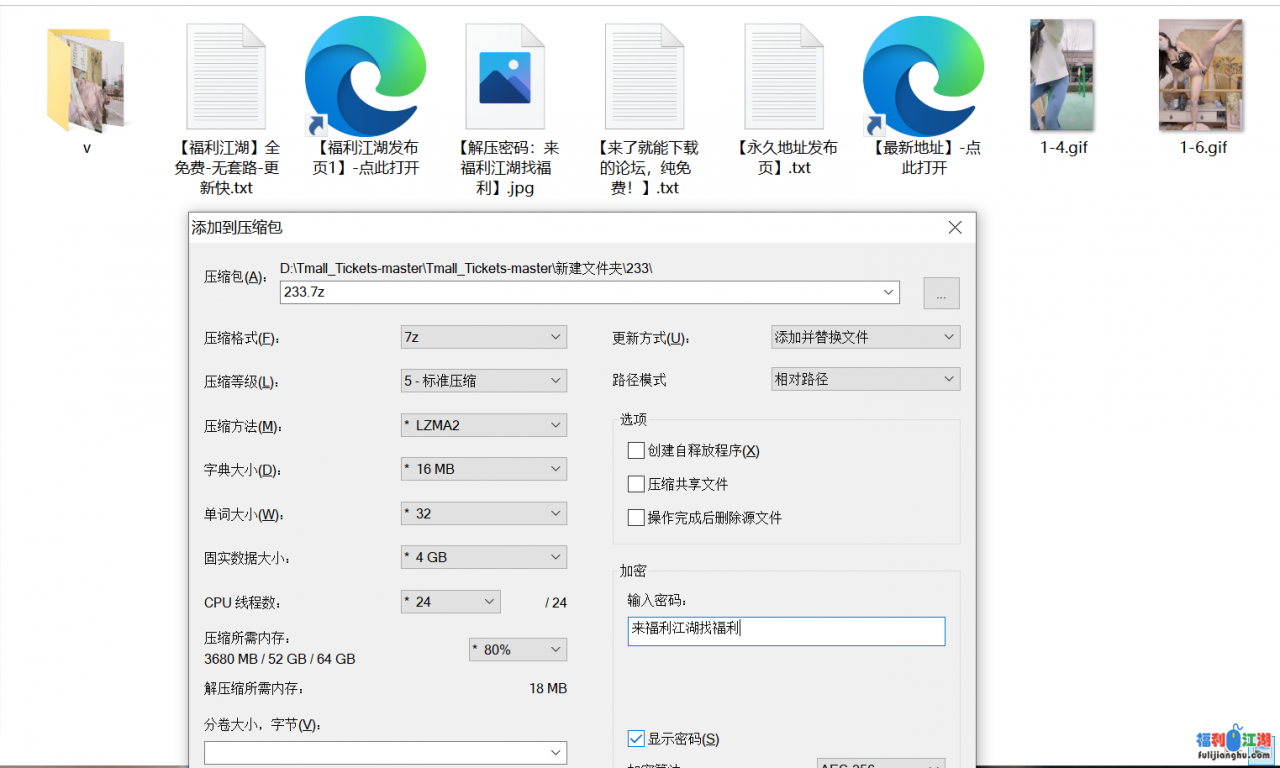Enable 操作完成后删除源文件 option
Image resolution: width=1280 pixels, height=768 pixels.
pos(636,518)
